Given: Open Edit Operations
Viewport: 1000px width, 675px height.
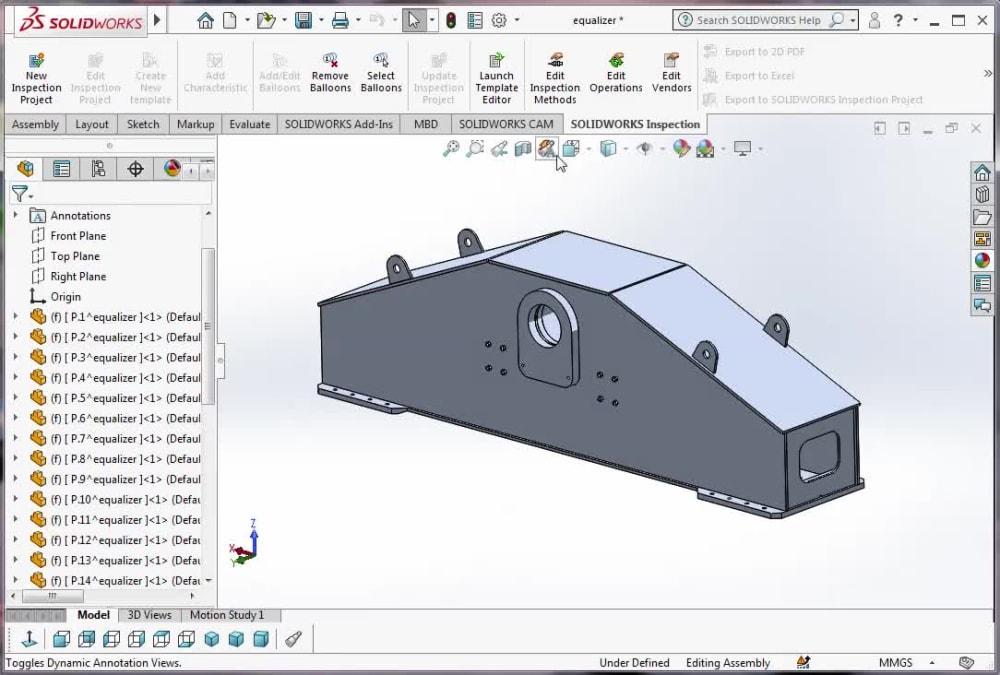Looking at the screenshot, I should point(615,73).
